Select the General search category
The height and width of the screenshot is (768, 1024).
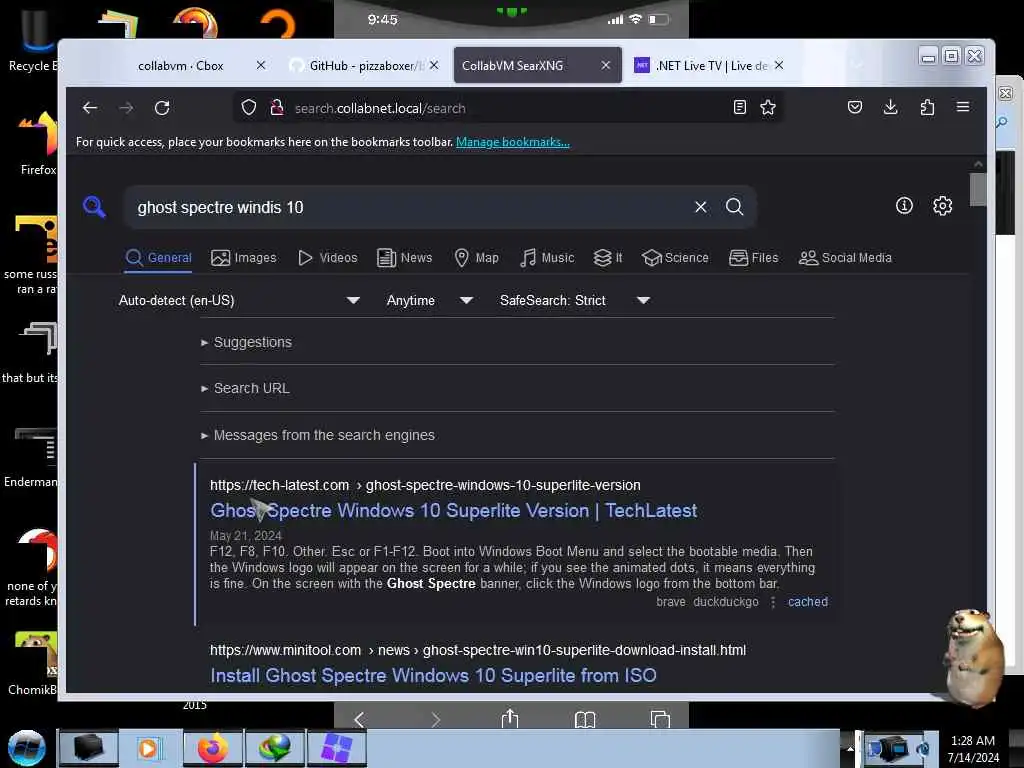[159, 258]
